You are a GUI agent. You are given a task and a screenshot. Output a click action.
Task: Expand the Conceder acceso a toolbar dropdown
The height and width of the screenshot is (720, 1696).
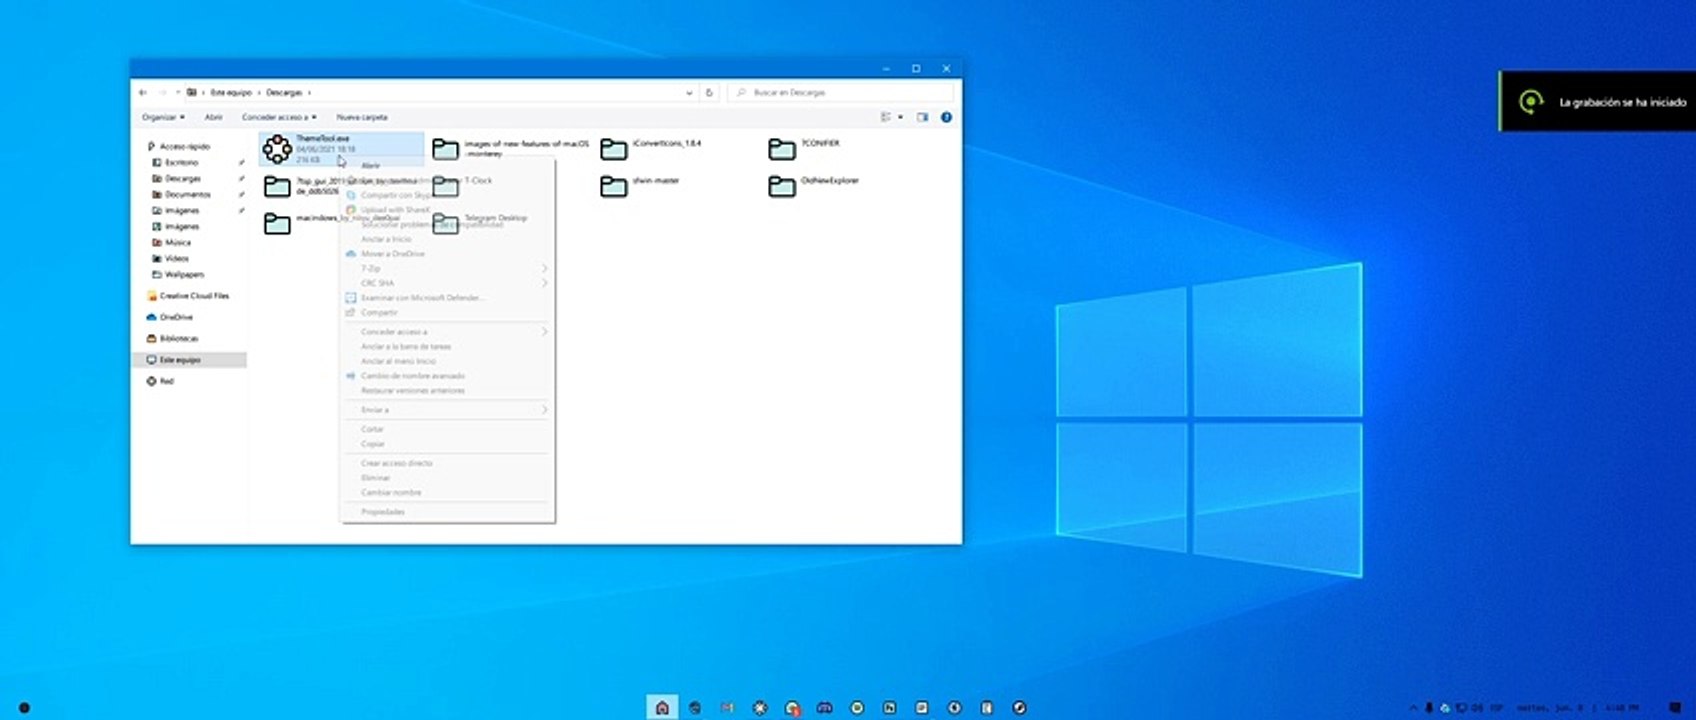pyautogui.click(x=279, y=117)
